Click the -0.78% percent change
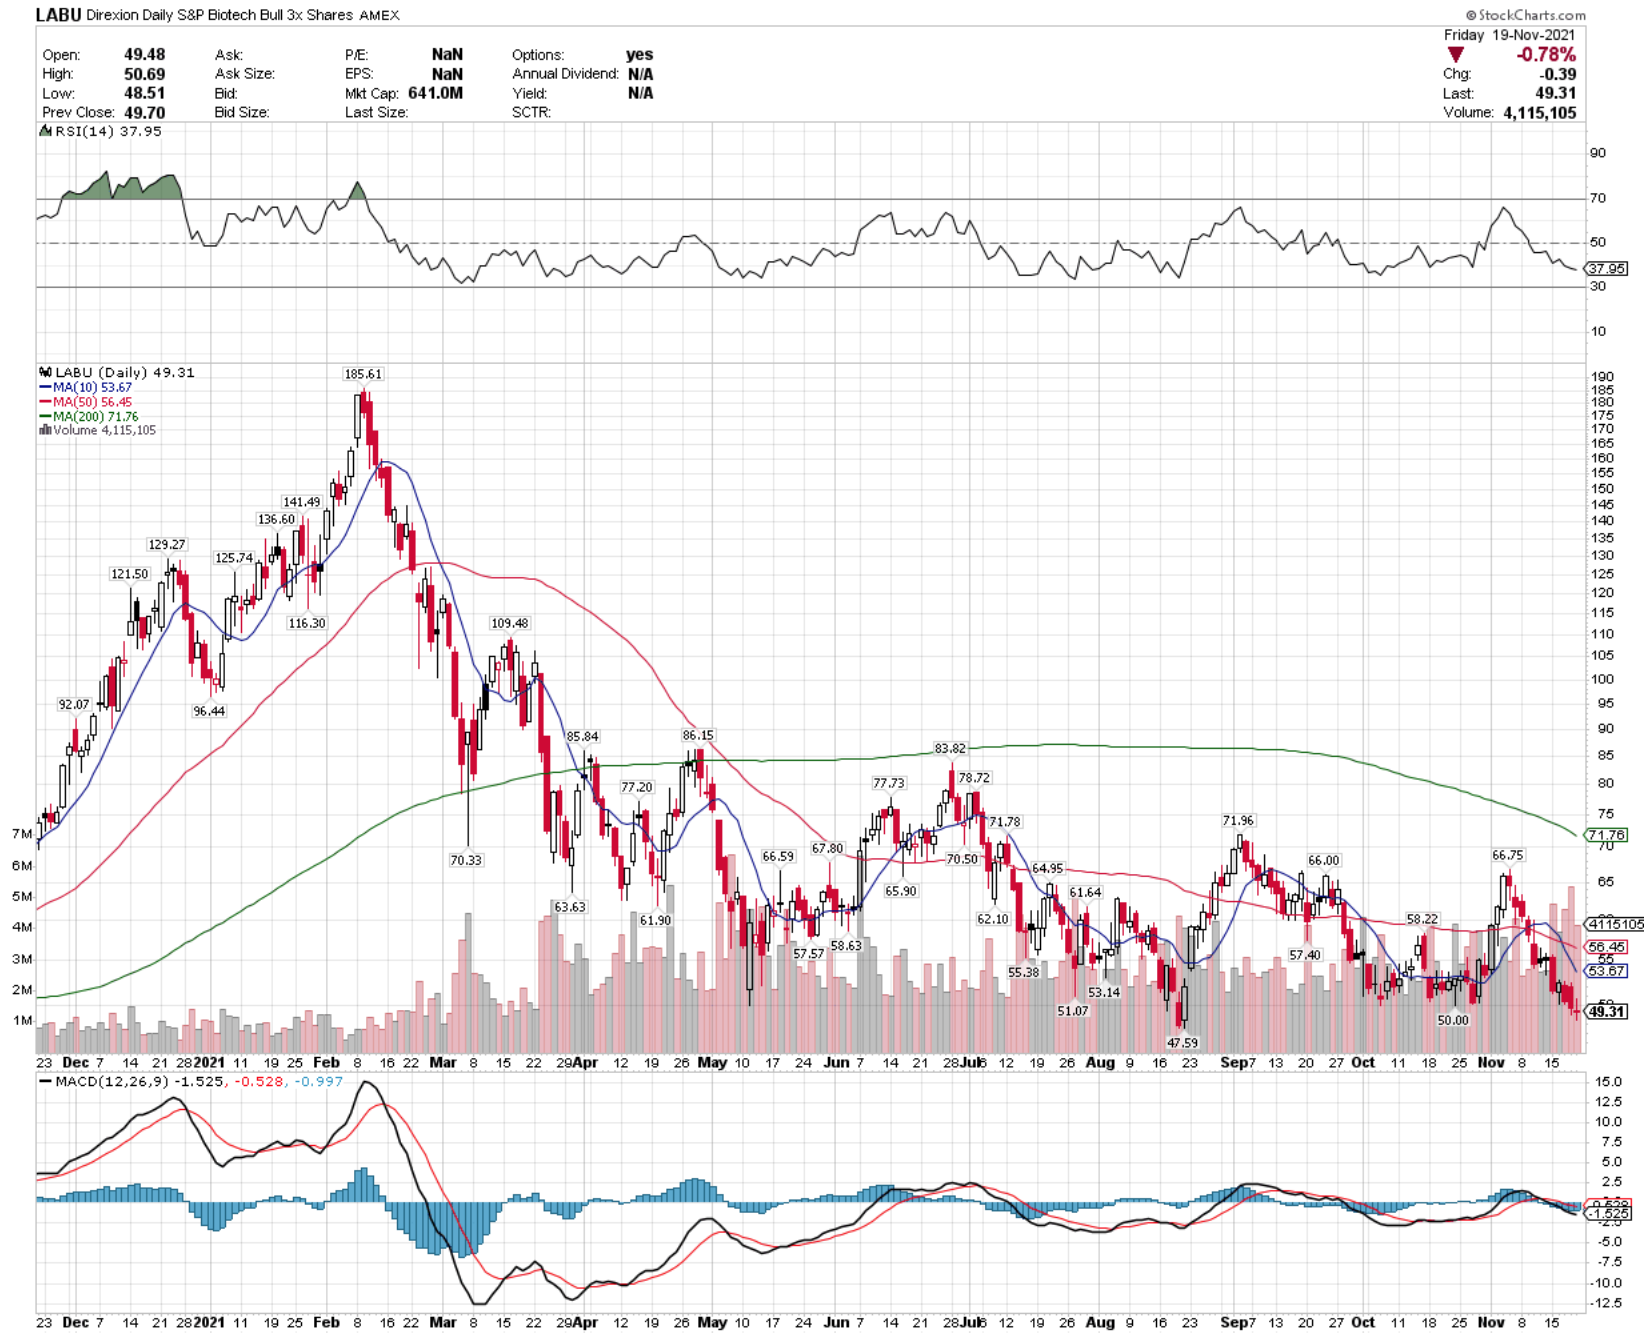The image size is (1648, 1336). point(1546,55)
